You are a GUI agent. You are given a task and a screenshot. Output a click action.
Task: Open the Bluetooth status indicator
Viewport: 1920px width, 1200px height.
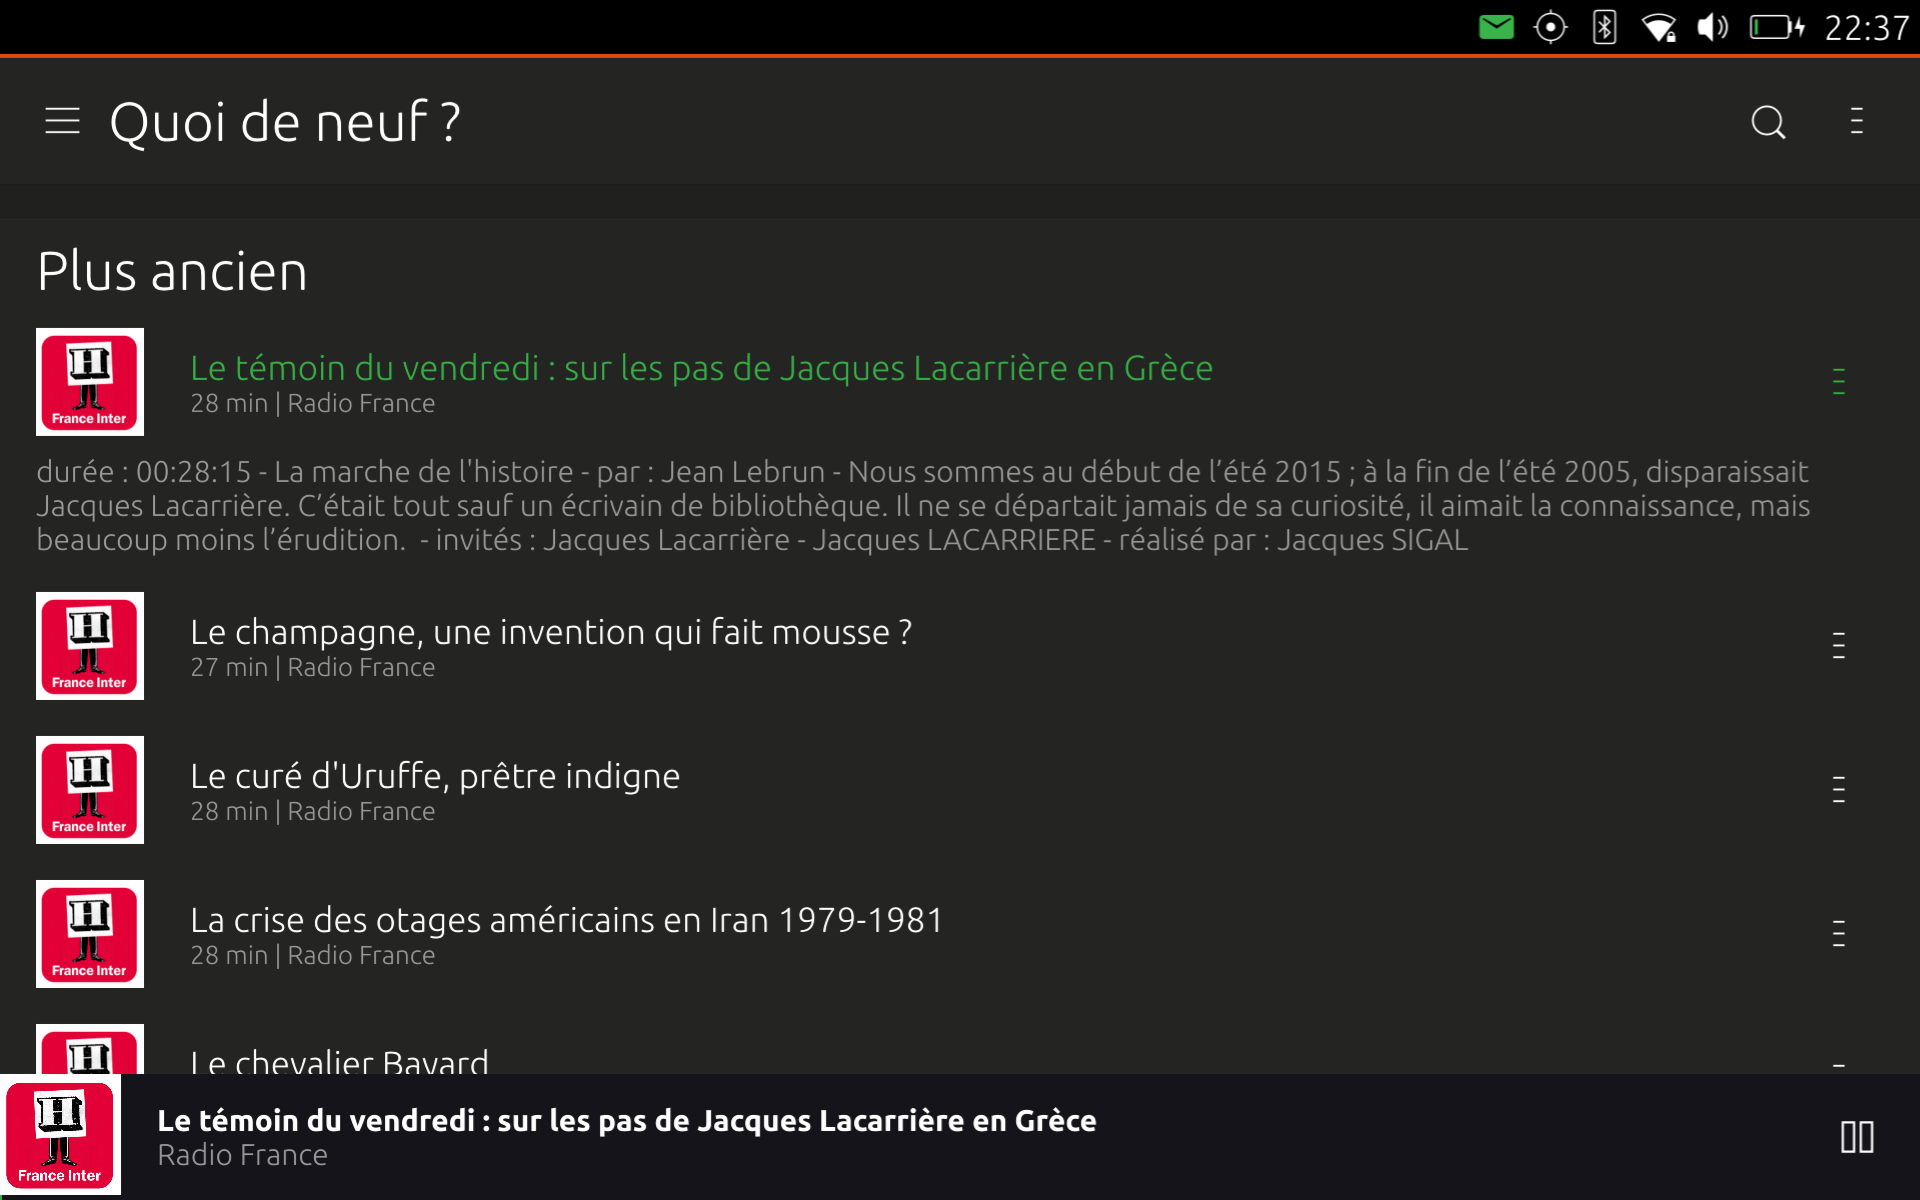(x=1604, y=27)
